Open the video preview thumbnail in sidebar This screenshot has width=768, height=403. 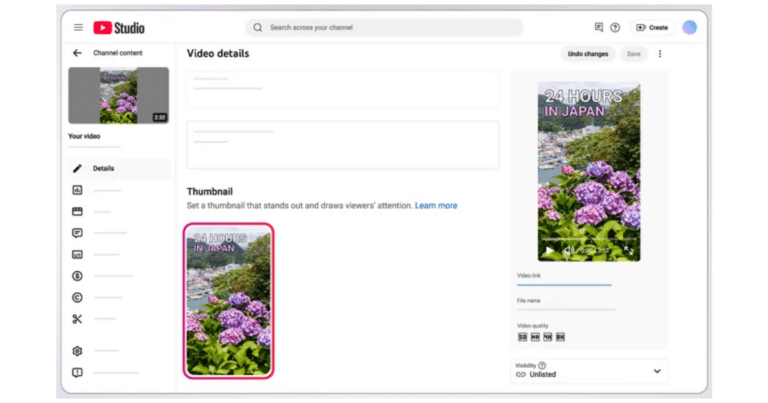[119, 95]
